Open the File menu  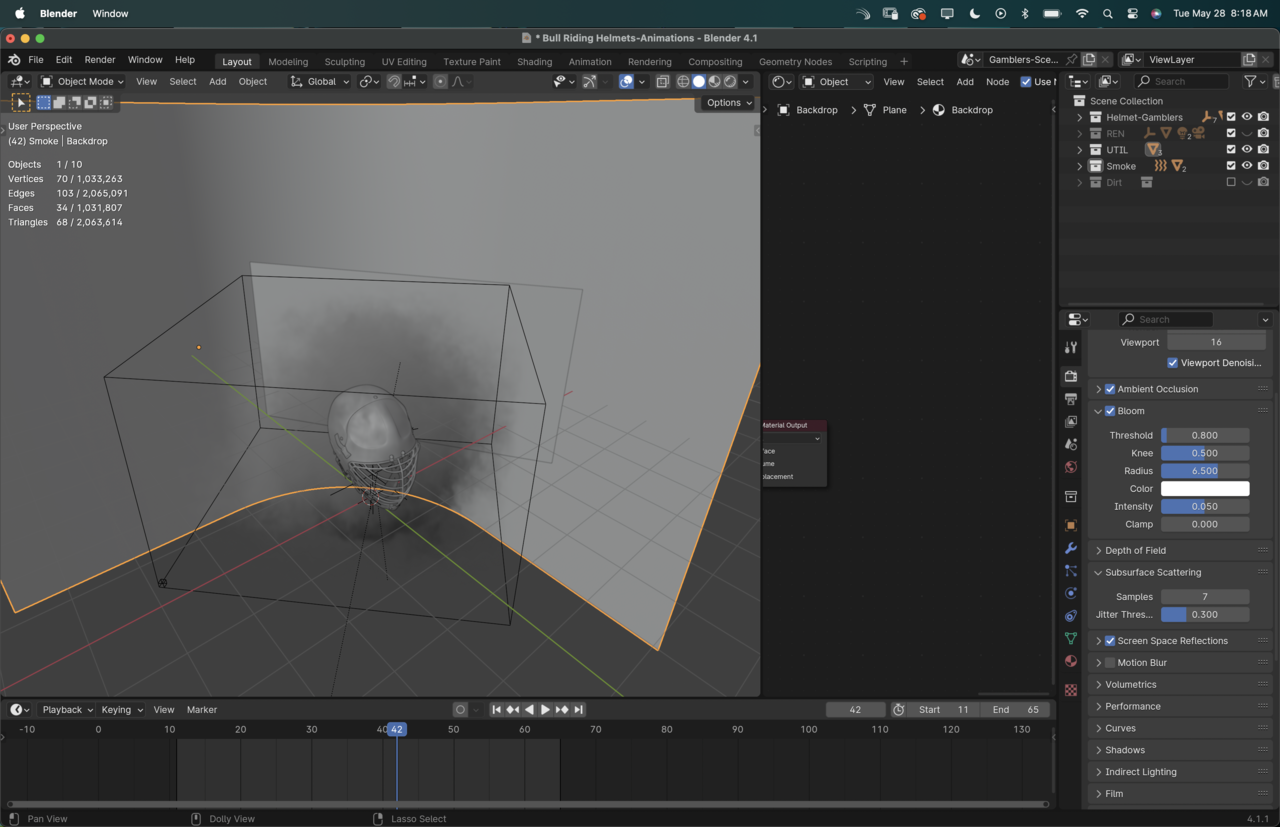click(35, 60)
